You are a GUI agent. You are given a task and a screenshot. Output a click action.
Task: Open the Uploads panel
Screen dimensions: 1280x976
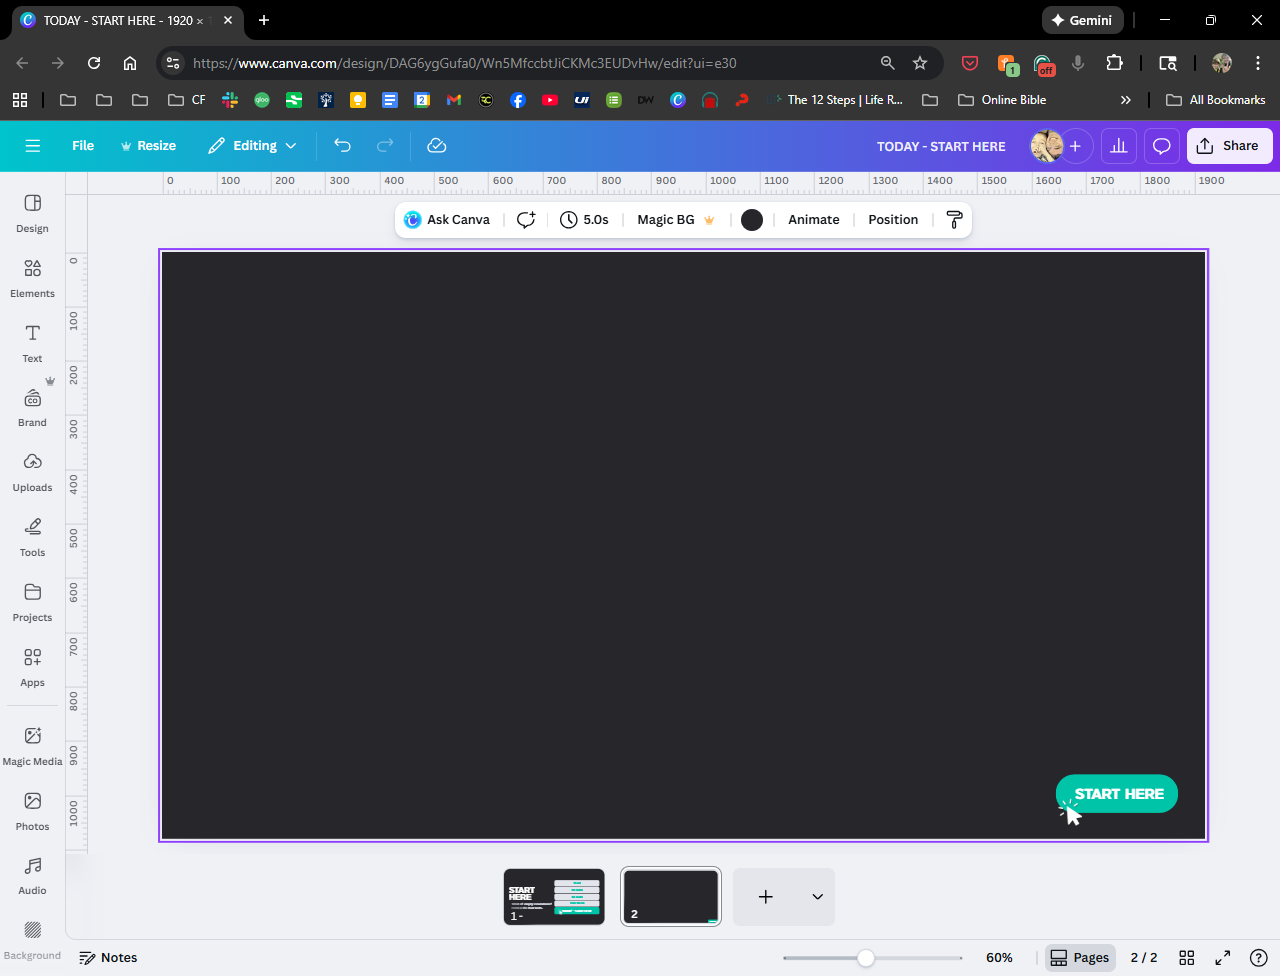(x=32, y=472)
